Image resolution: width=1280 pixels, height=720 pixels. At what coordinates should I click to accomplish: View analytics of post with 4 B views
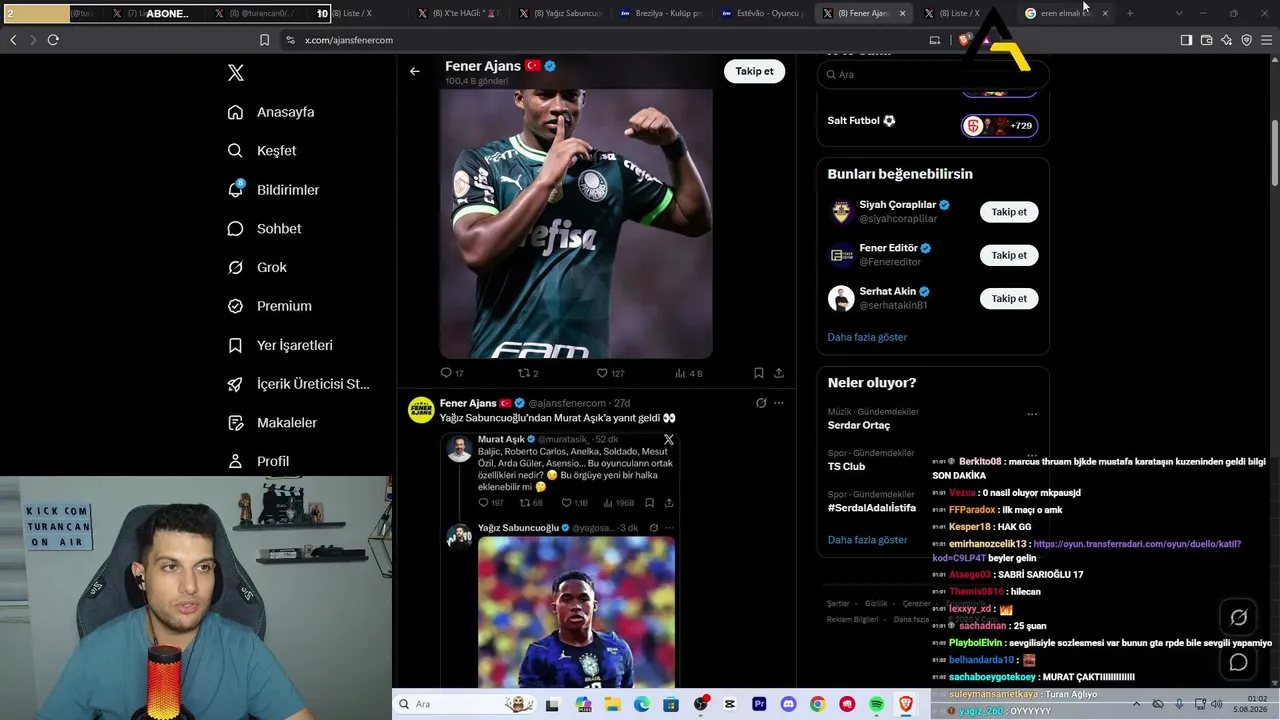(688, 373)
